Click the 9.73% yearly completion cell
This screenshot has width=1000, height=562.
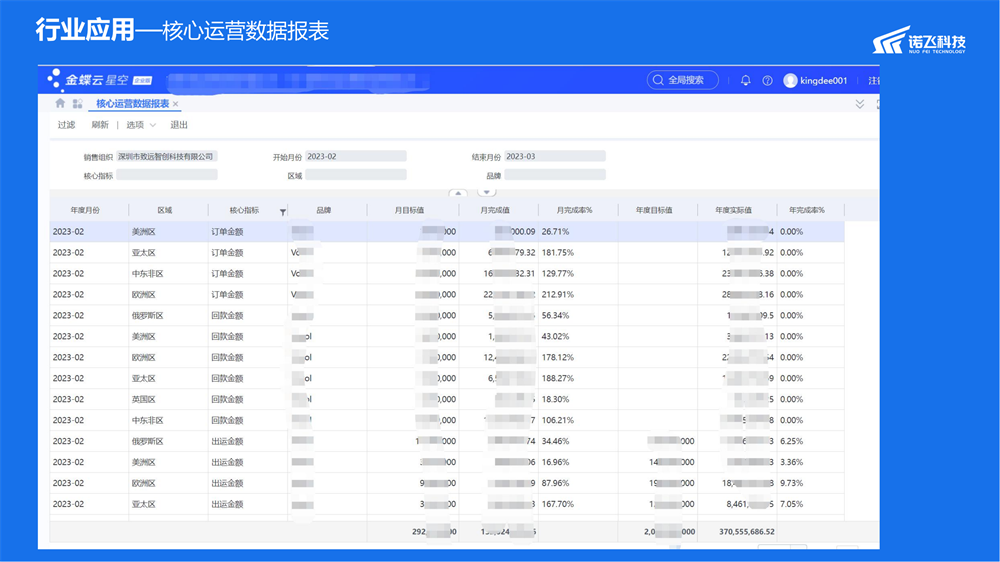coord(810,483)
